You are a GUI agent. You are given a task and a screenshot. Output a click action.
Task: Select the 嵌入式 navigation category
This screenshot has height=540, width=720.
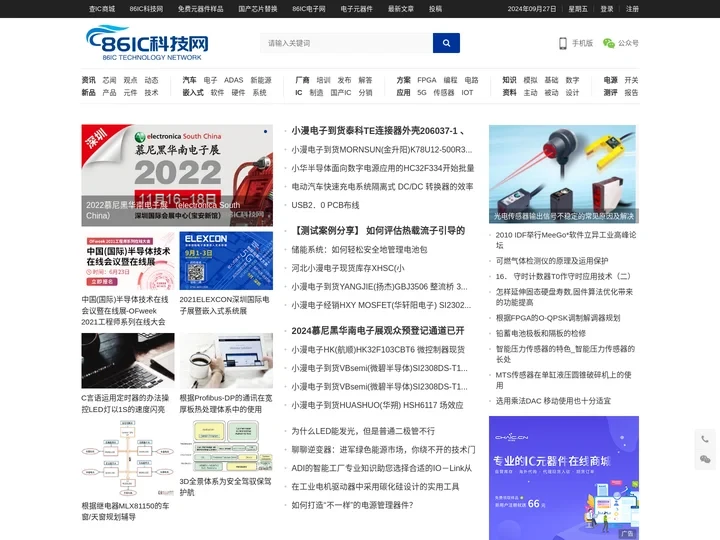(x=193, y=92)
